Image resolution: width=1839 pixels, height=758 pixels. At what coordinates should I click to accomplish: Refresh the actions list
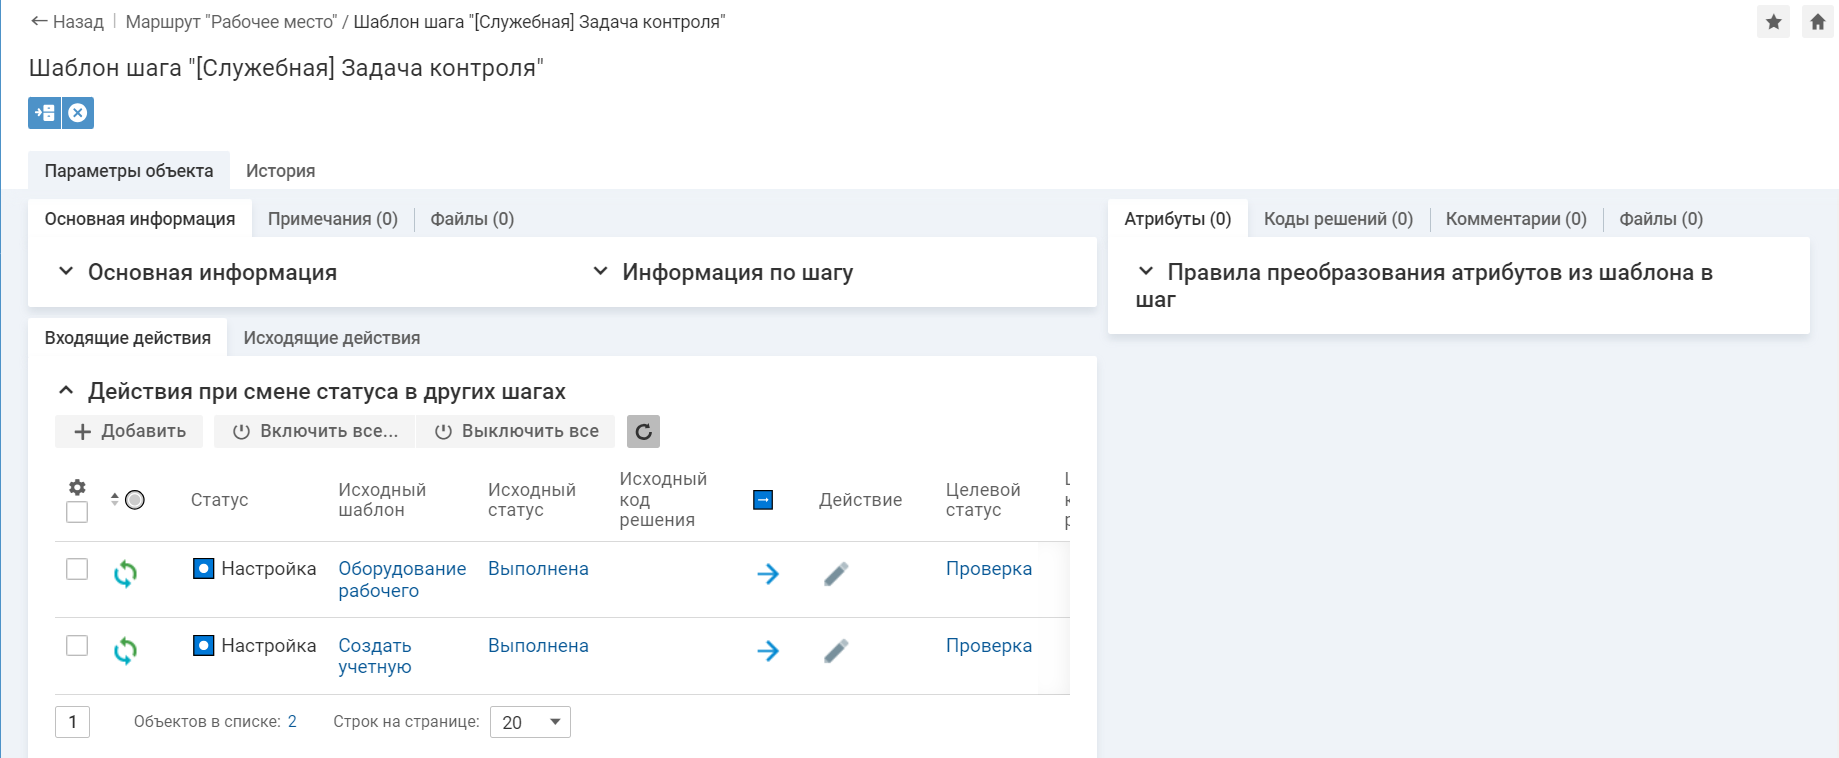click(x=643, y=432)
